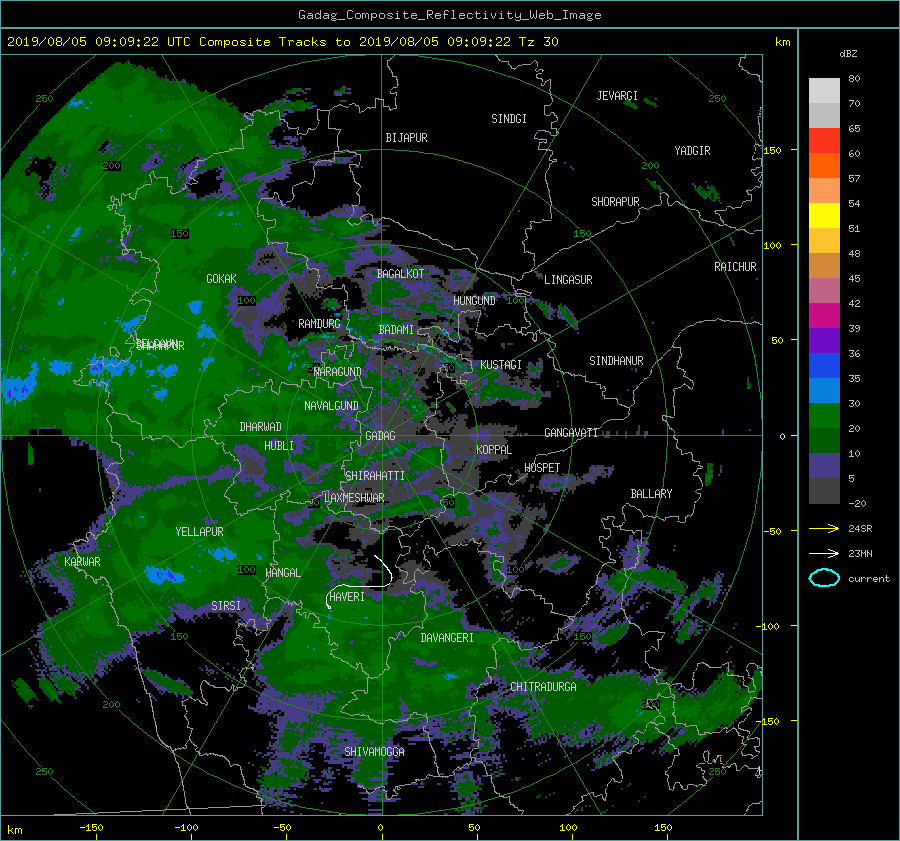The height and width of the screenshot is (841, 900).
Task: Click the 24SR yellow arrow legend icon
Action: tap(824, 528)
